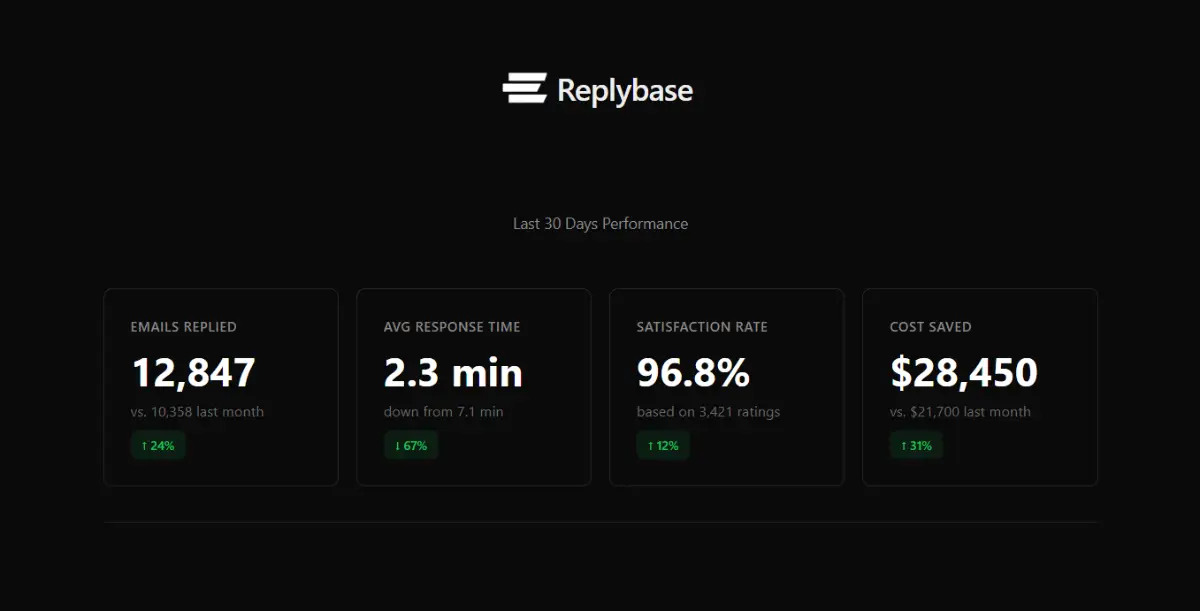Click the 12,847 emails replied value
This screenshot has height=611, width=1200.
193,373
